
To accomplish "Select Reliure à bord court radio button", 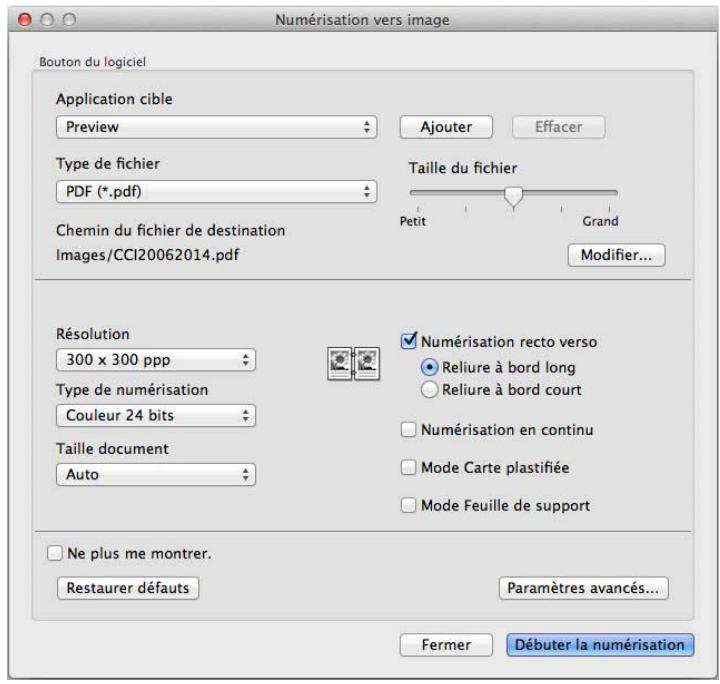I will click(x=429, y=390).
